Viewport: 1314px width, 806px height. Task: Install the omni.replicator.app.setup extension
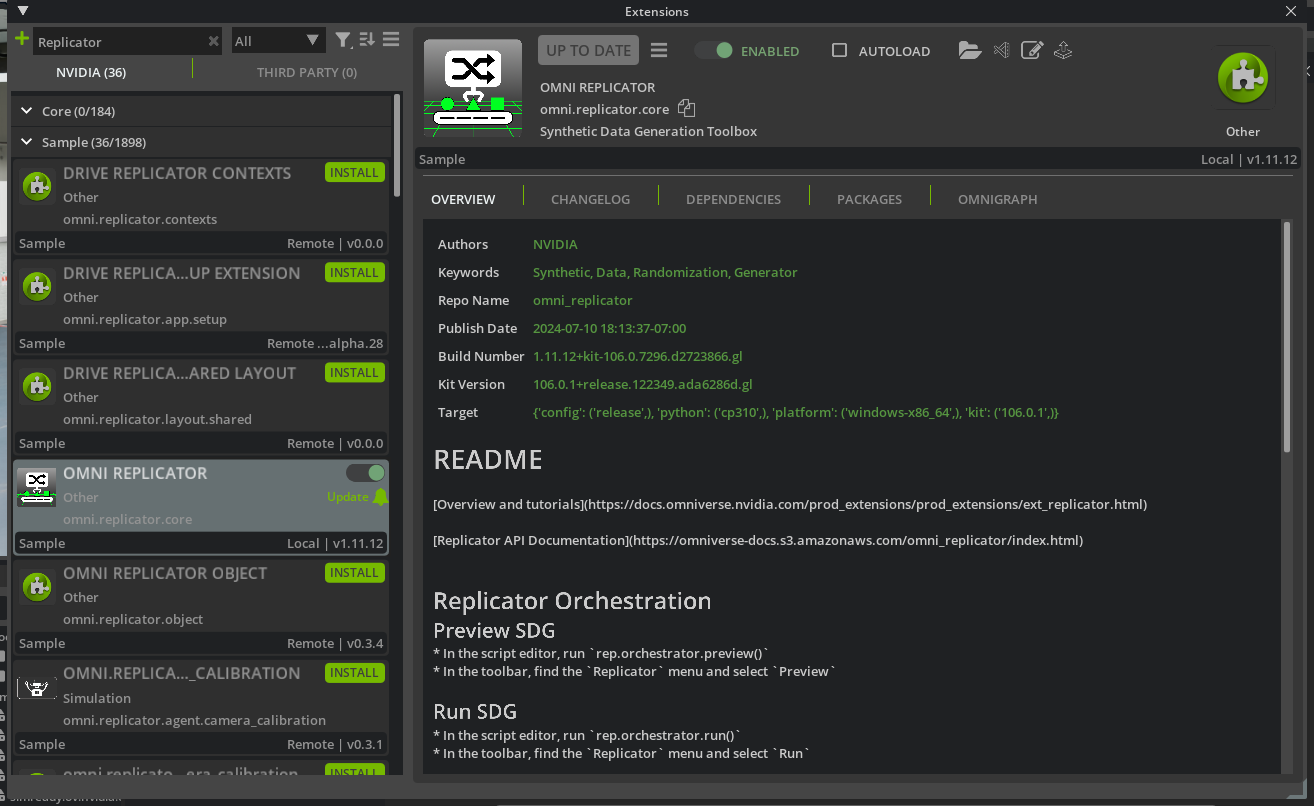point(355,272)
